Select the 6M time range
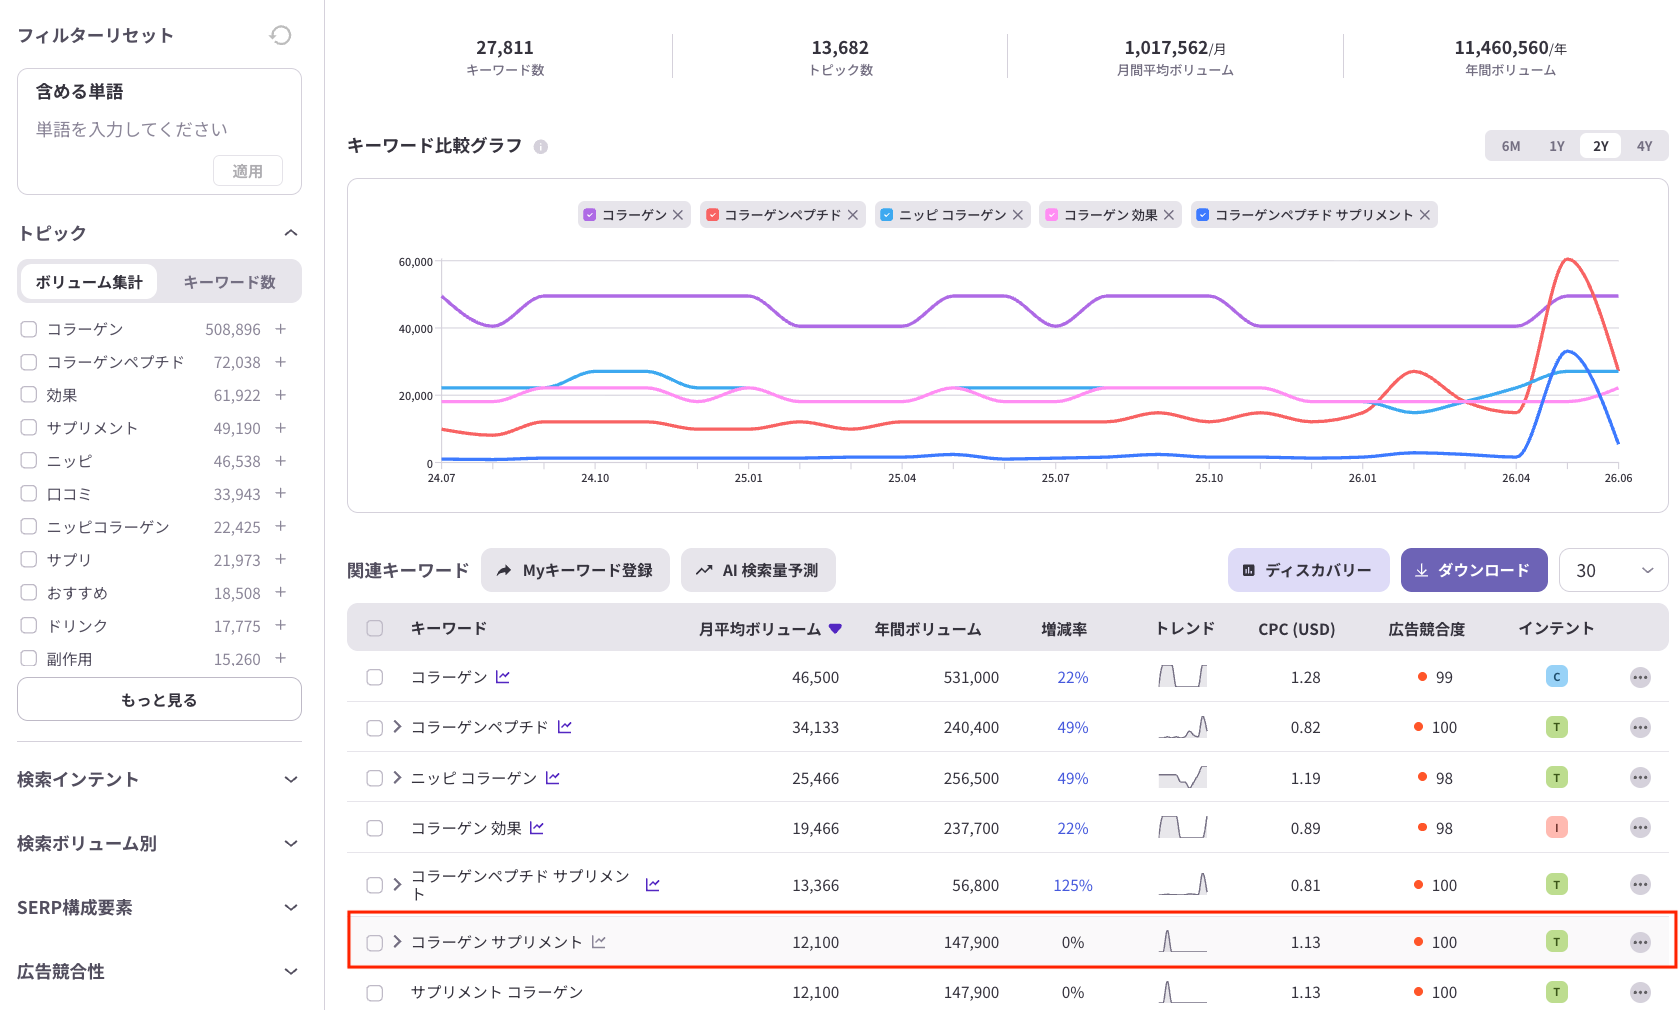 coord(1511,146)
